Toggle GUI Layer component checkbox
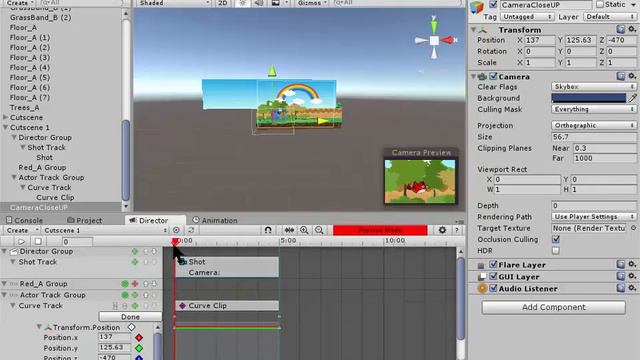Image resolution: width=640 pixels, height=360 pixels. pos(493,276)
